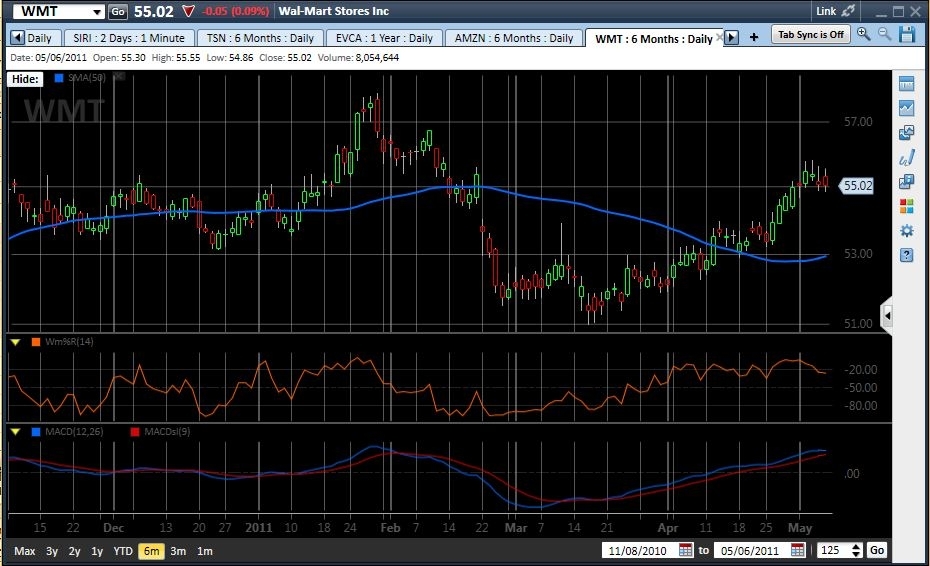Switch to EVCA : 1 Year : Daily tab
The image size is (930, 566).
pos(384,38)
